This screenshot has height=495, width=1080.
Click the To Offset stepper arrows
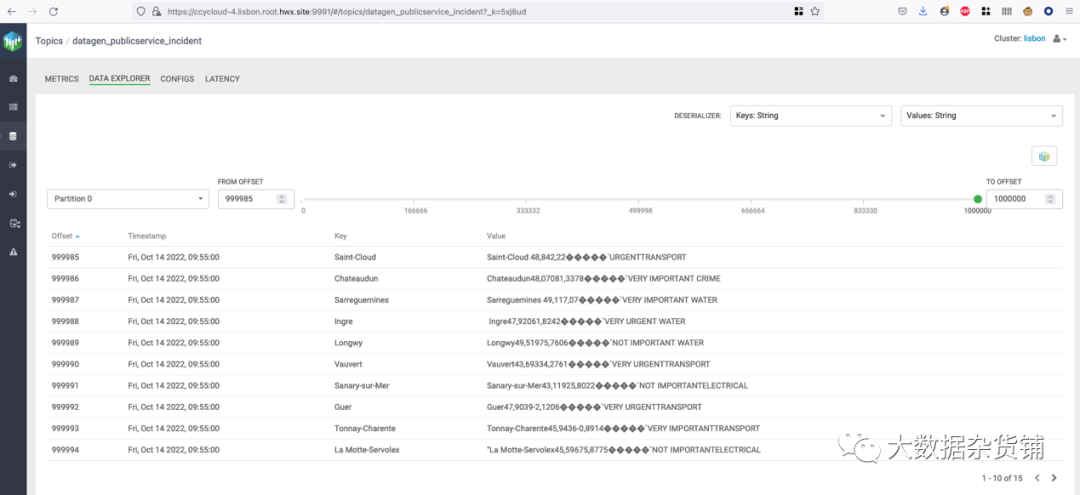1050,199
